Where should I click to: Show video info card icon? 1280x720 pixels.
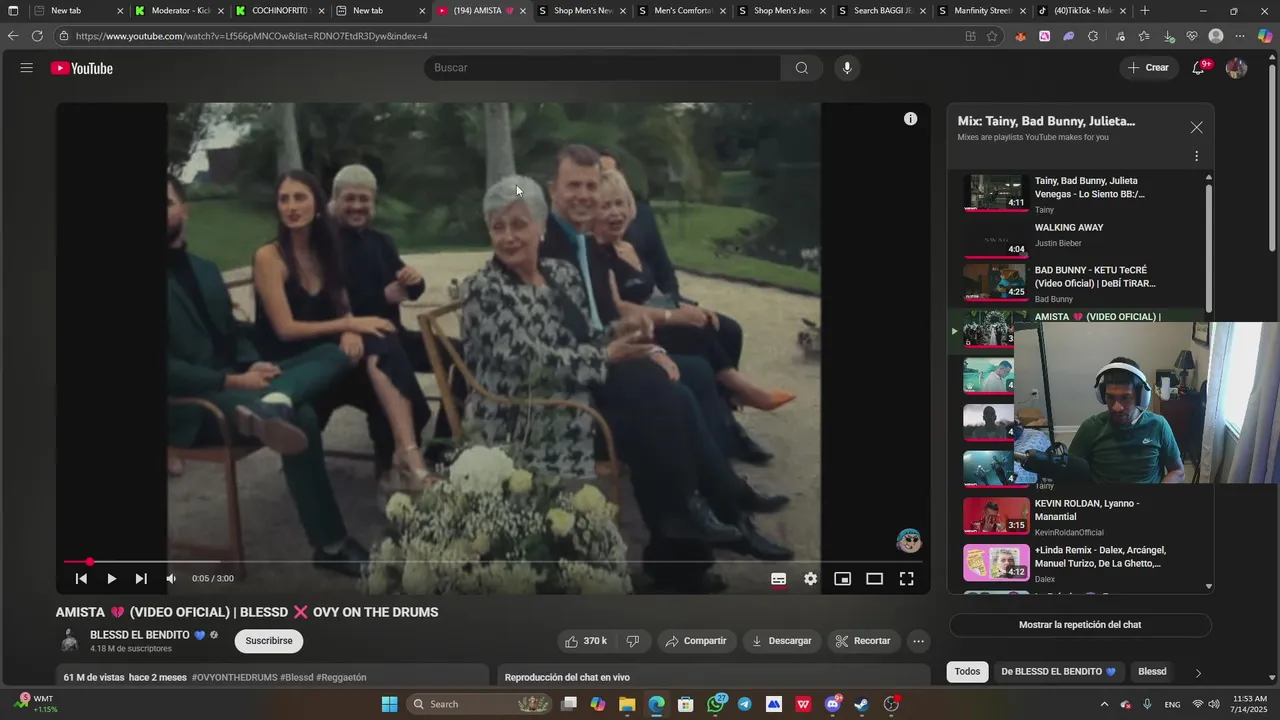click(x=910, y=119)
